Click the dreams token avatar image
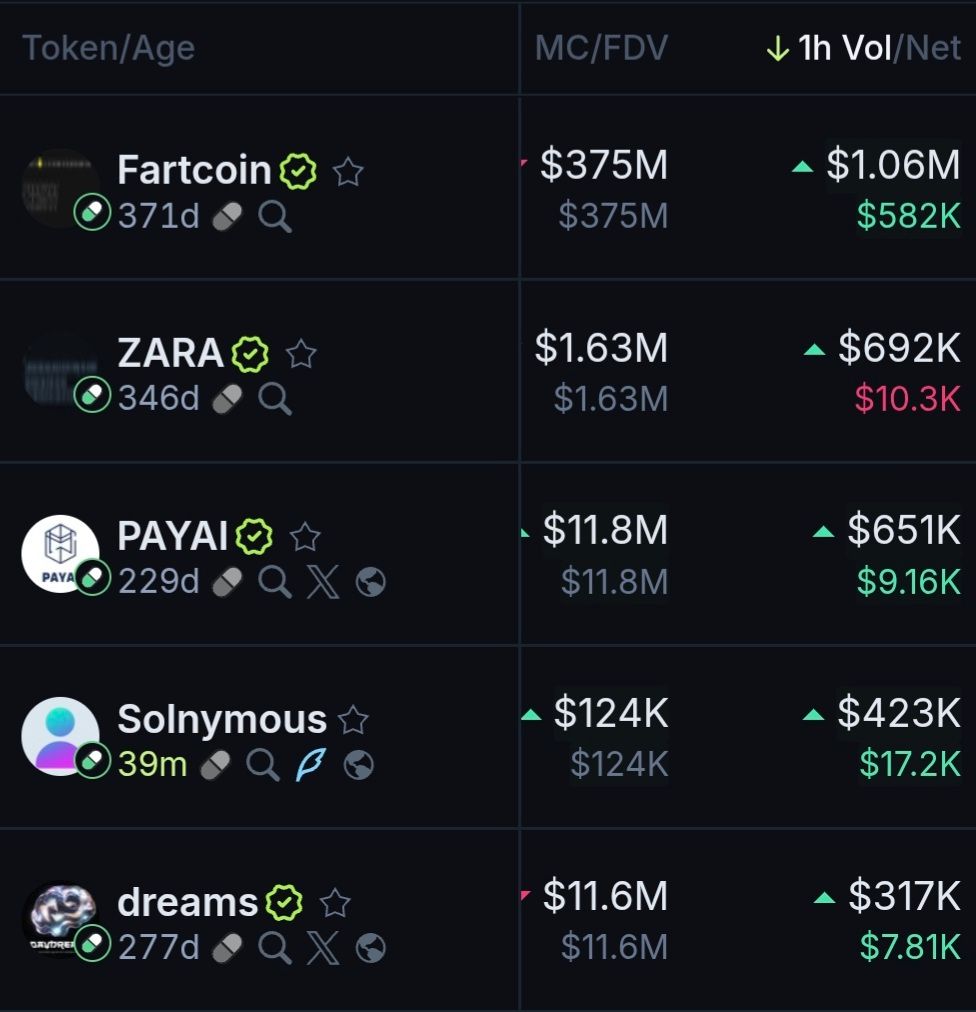 [60, 918]
